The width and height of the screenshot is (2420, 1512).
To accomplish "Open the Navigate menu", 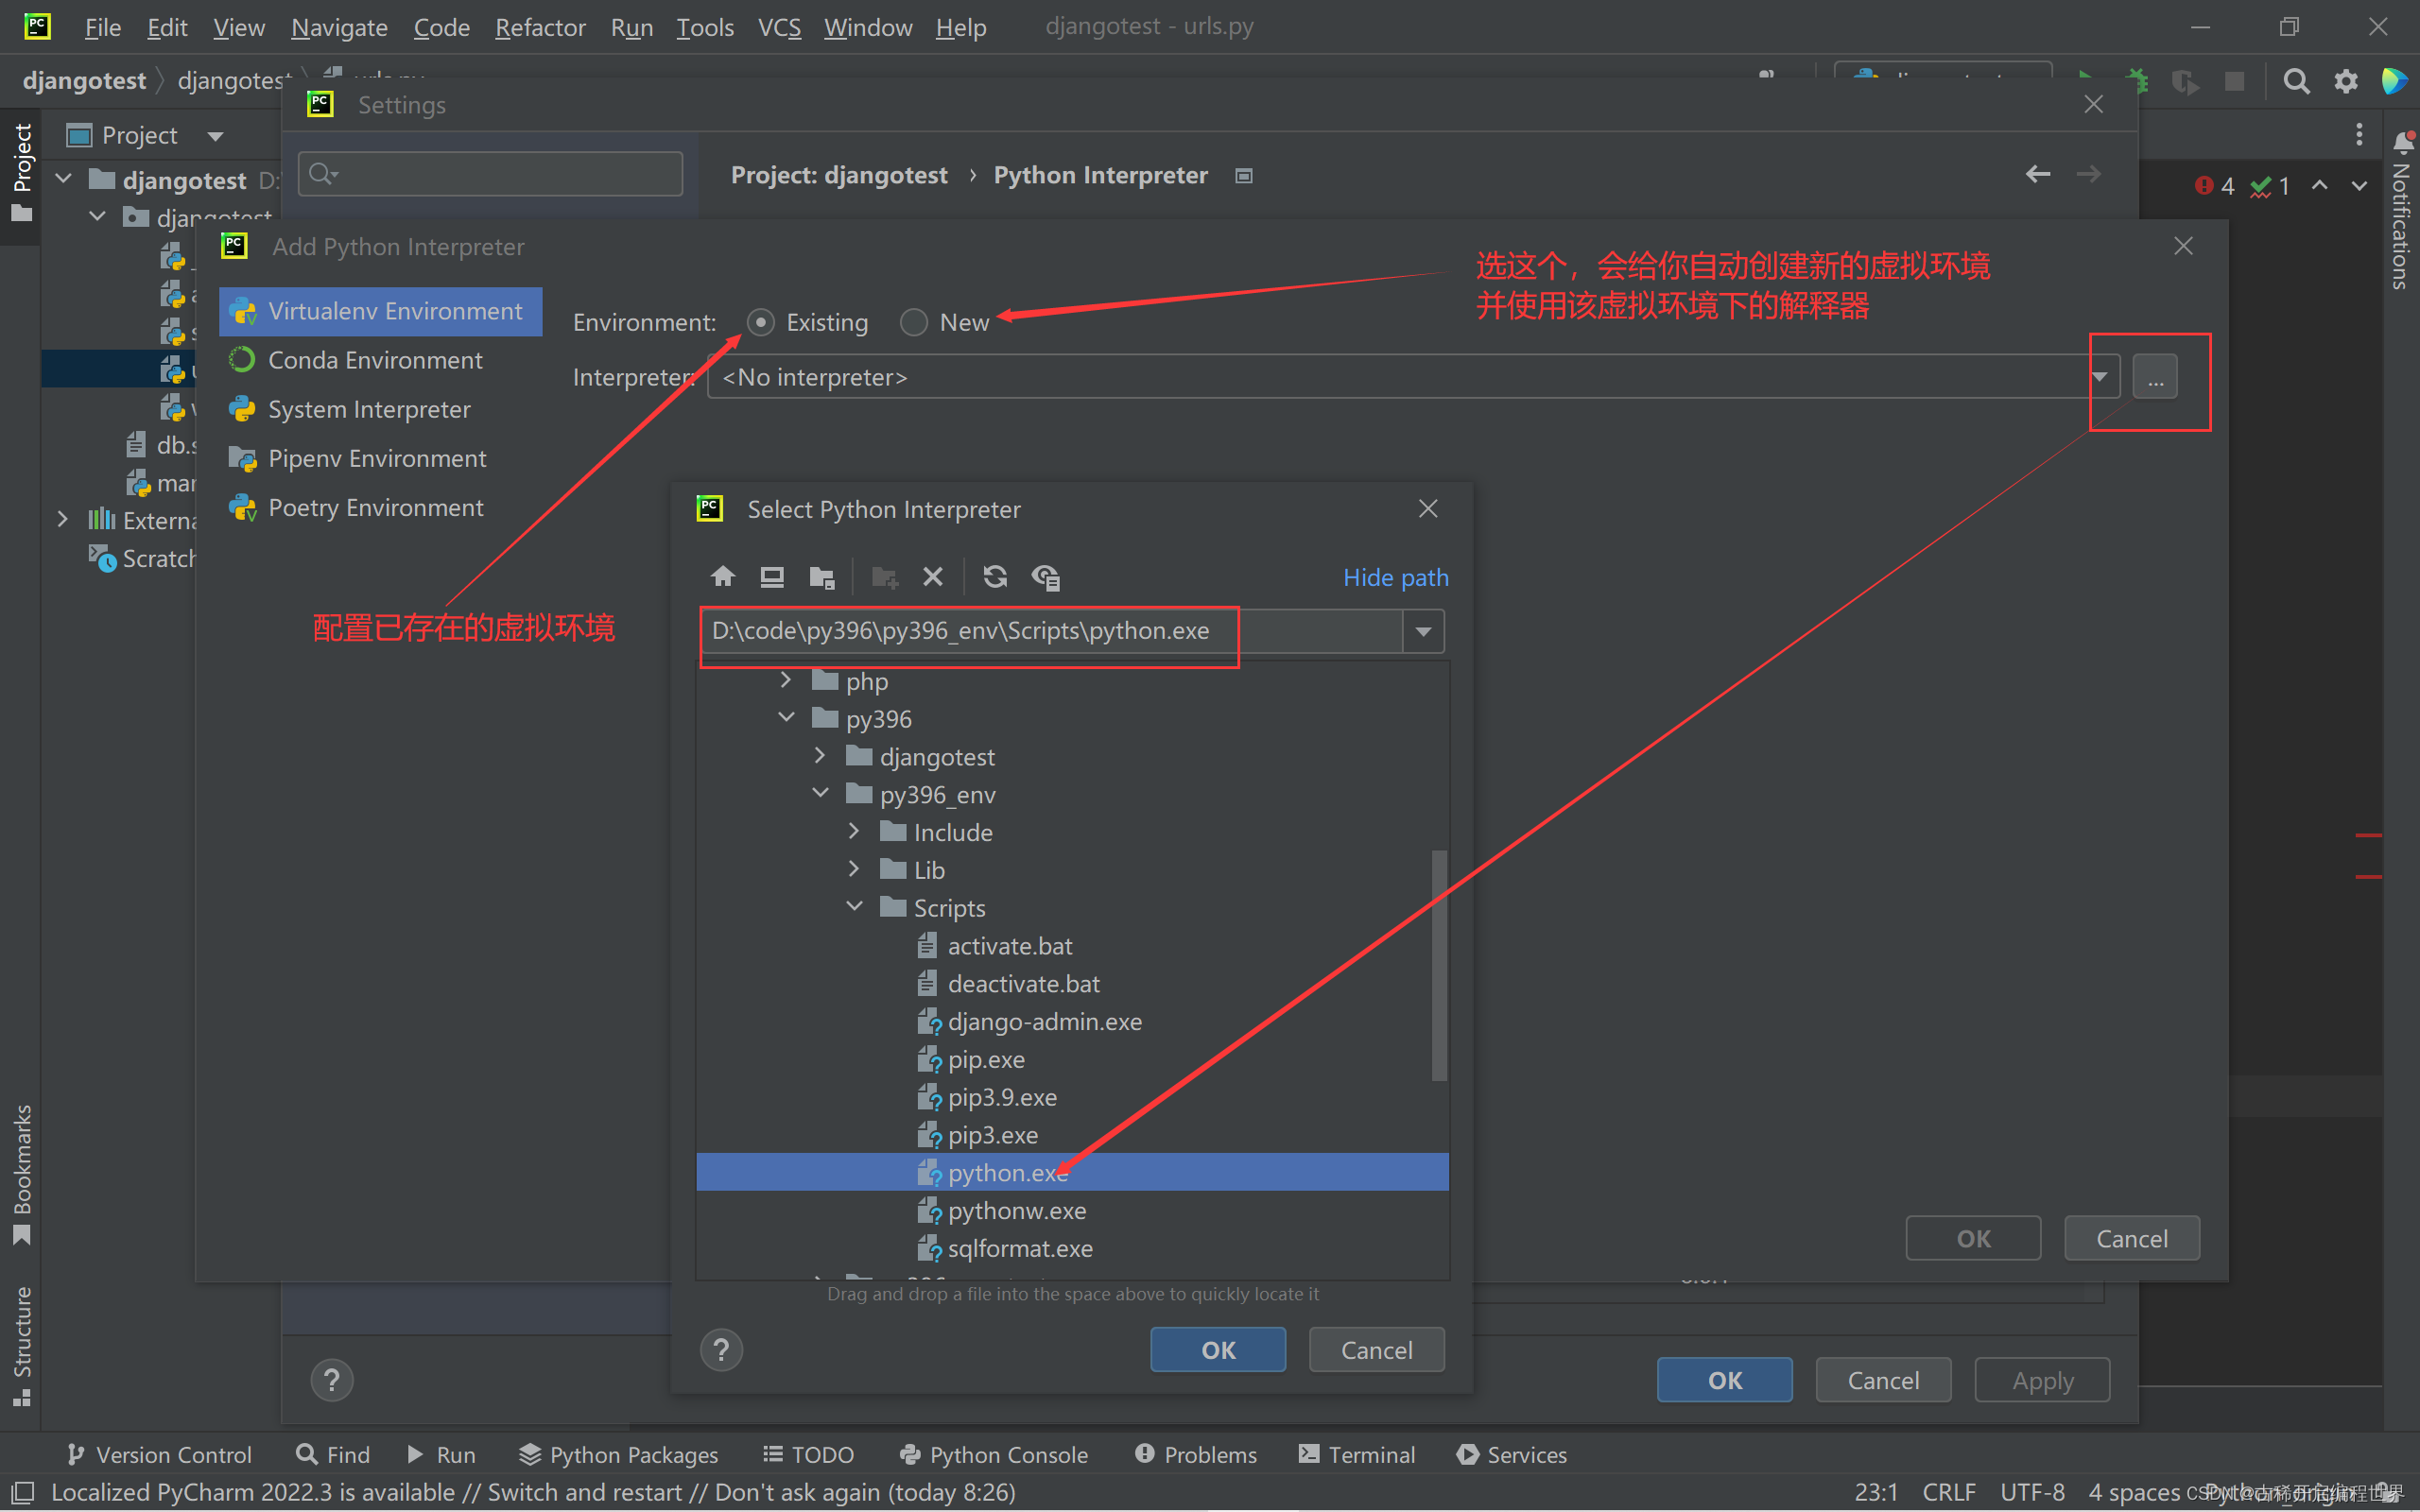I will (339, 27).
